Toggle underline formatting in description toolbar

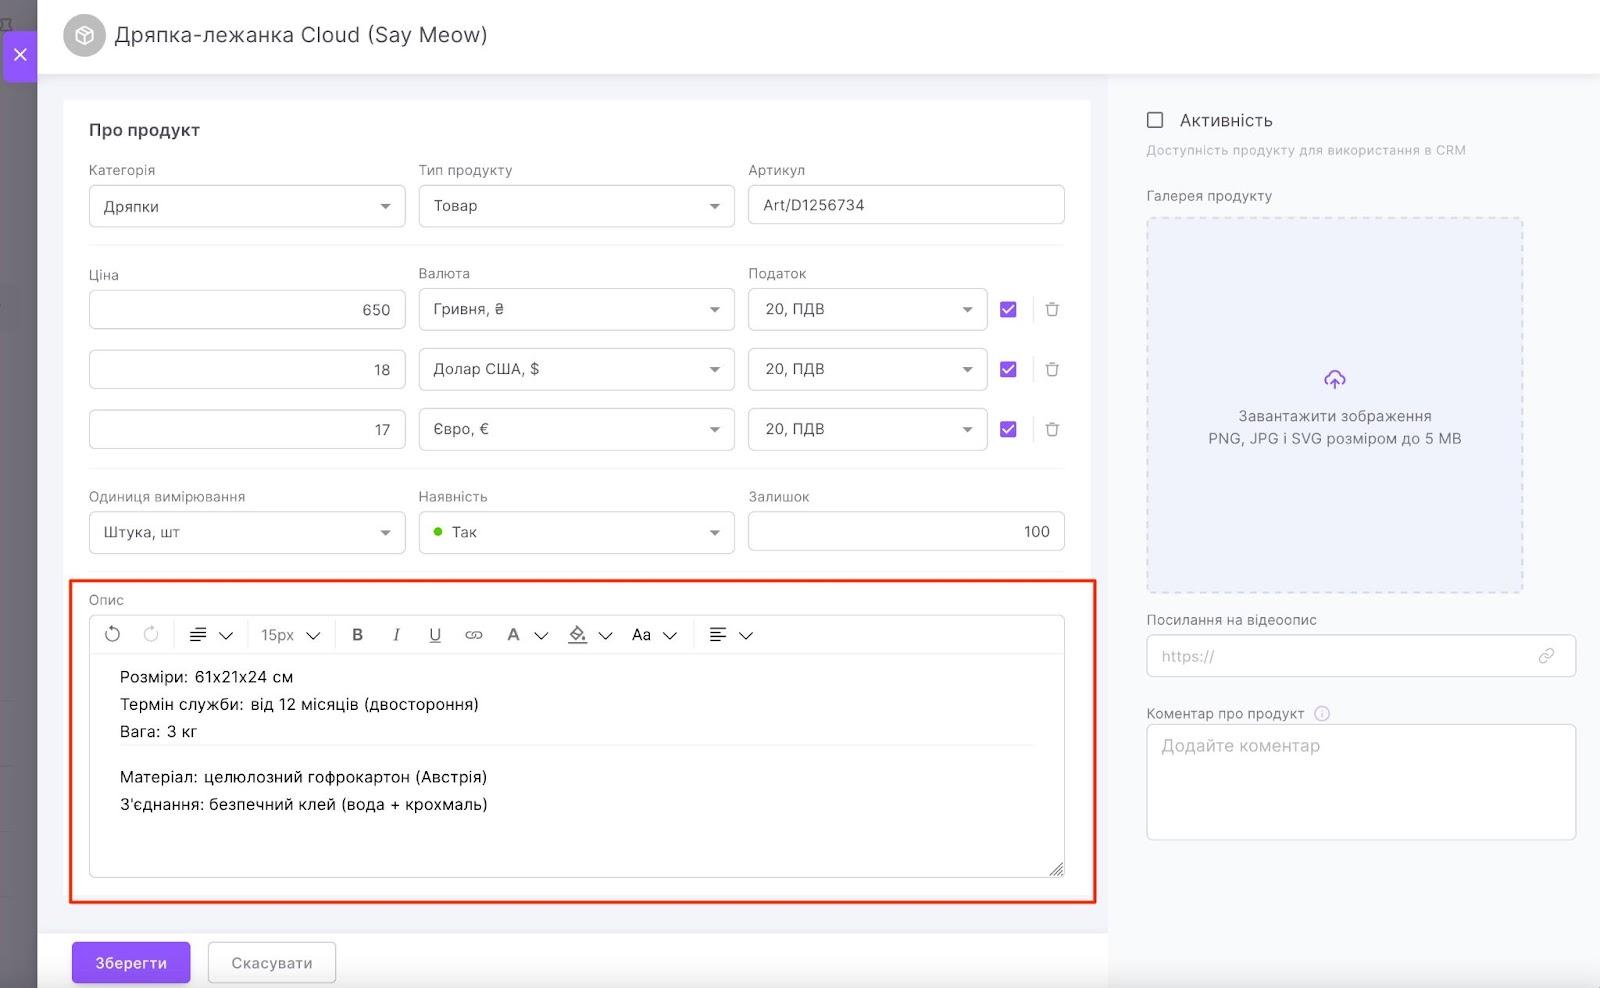click(435, 634)
